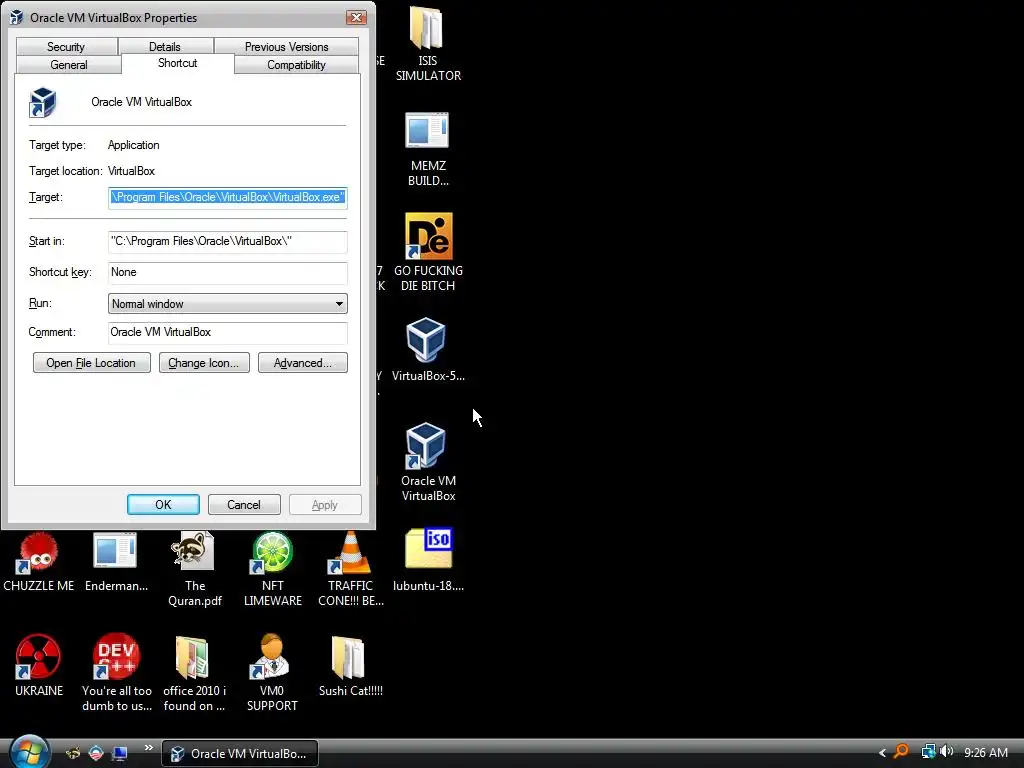Click the Target location value VirtualBox
This screenshot has width=1024, height=768.
click(x=131, y=171)
